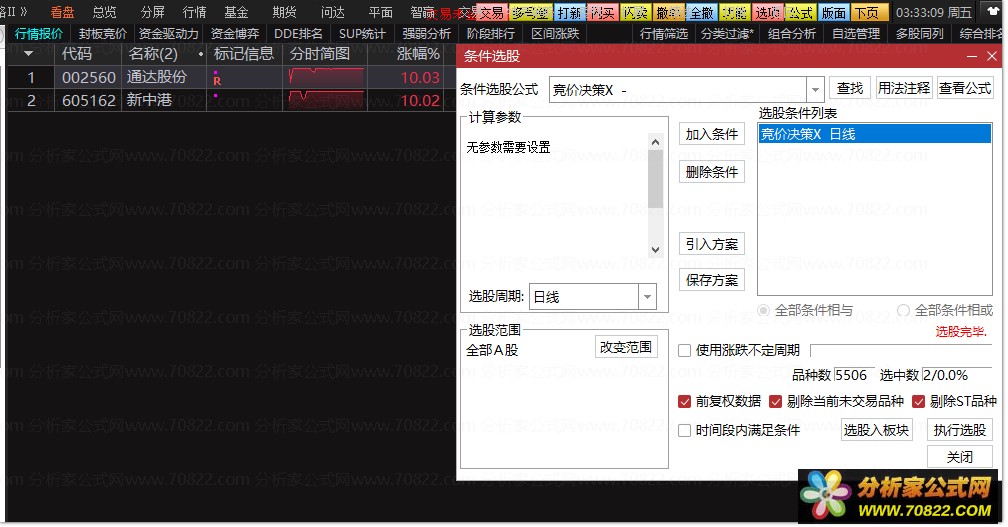The height and width of the screenshot is (527, 1008).
Task: Click the 全撤 cancel-all toolbar button
Action: tap(702, 12)
